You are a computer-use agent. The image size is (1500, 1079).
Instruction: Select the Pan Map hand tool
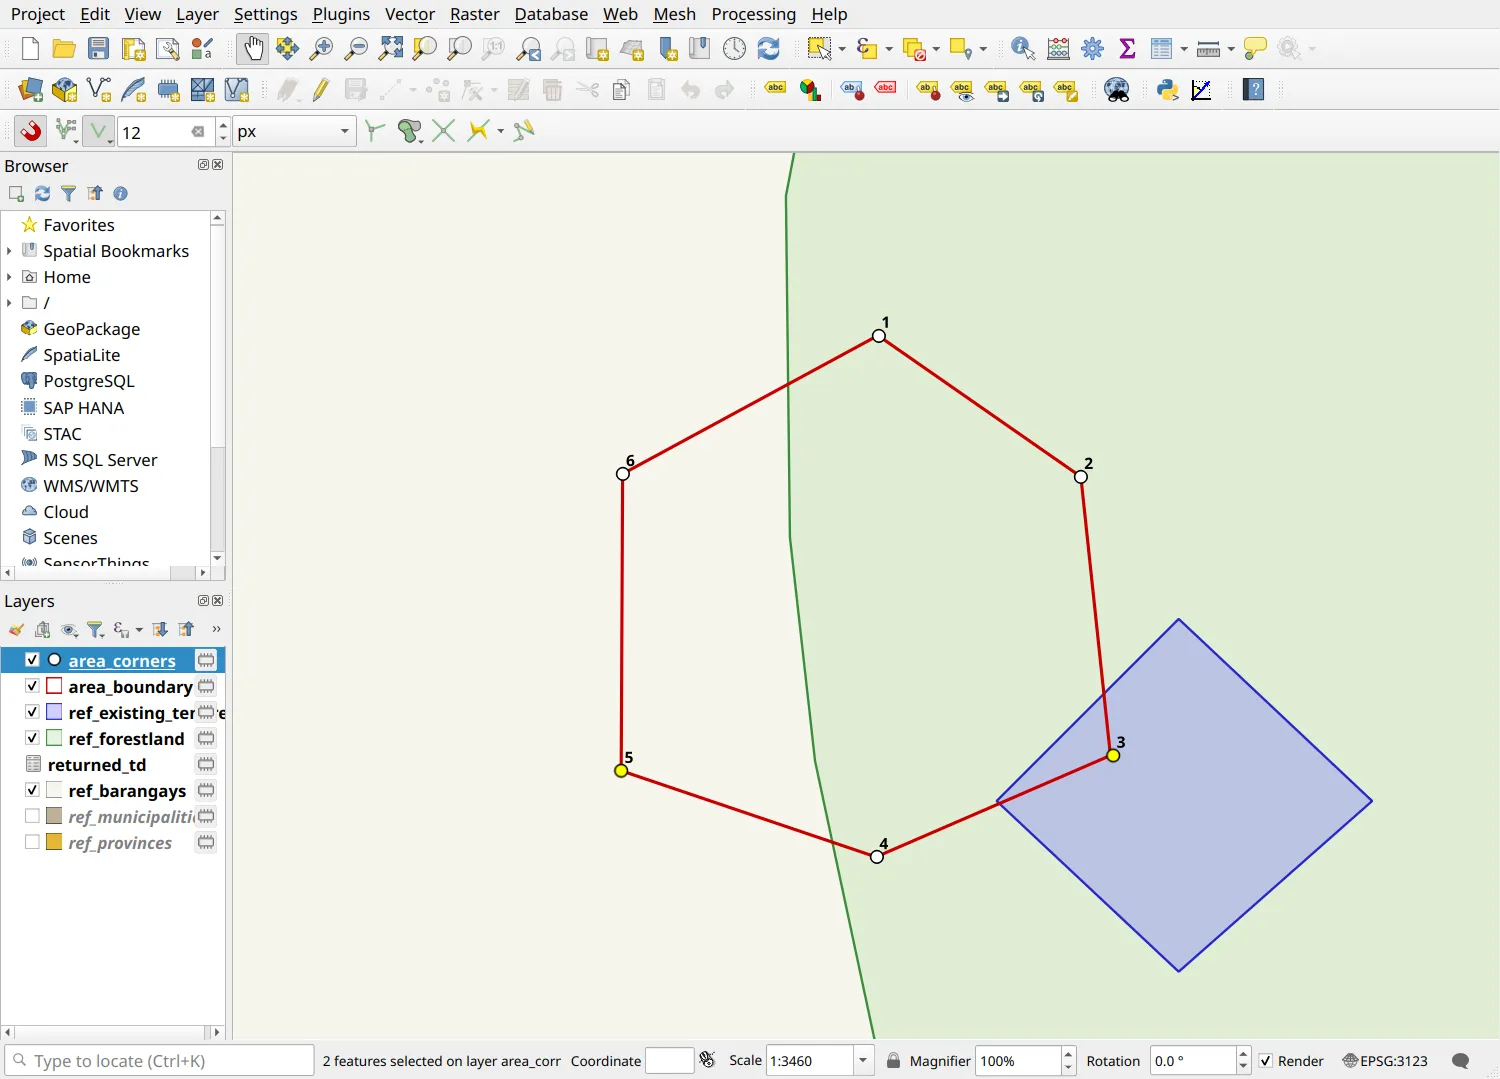click(253, 48)
